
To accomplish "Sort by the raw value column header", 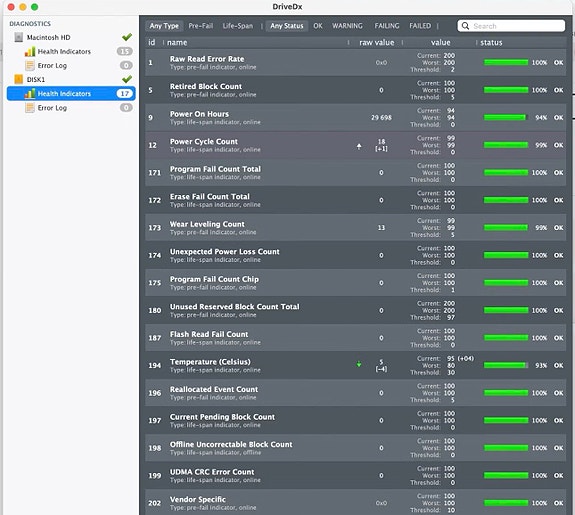I will [x=377, y=43].
